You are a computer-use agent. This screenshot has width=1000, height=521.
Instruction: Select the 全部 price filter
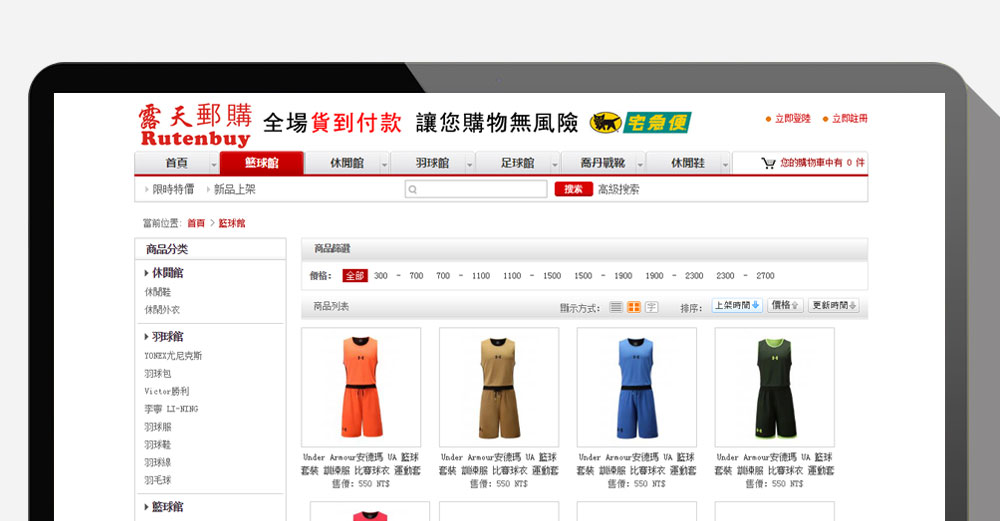[x=355, y=276]
